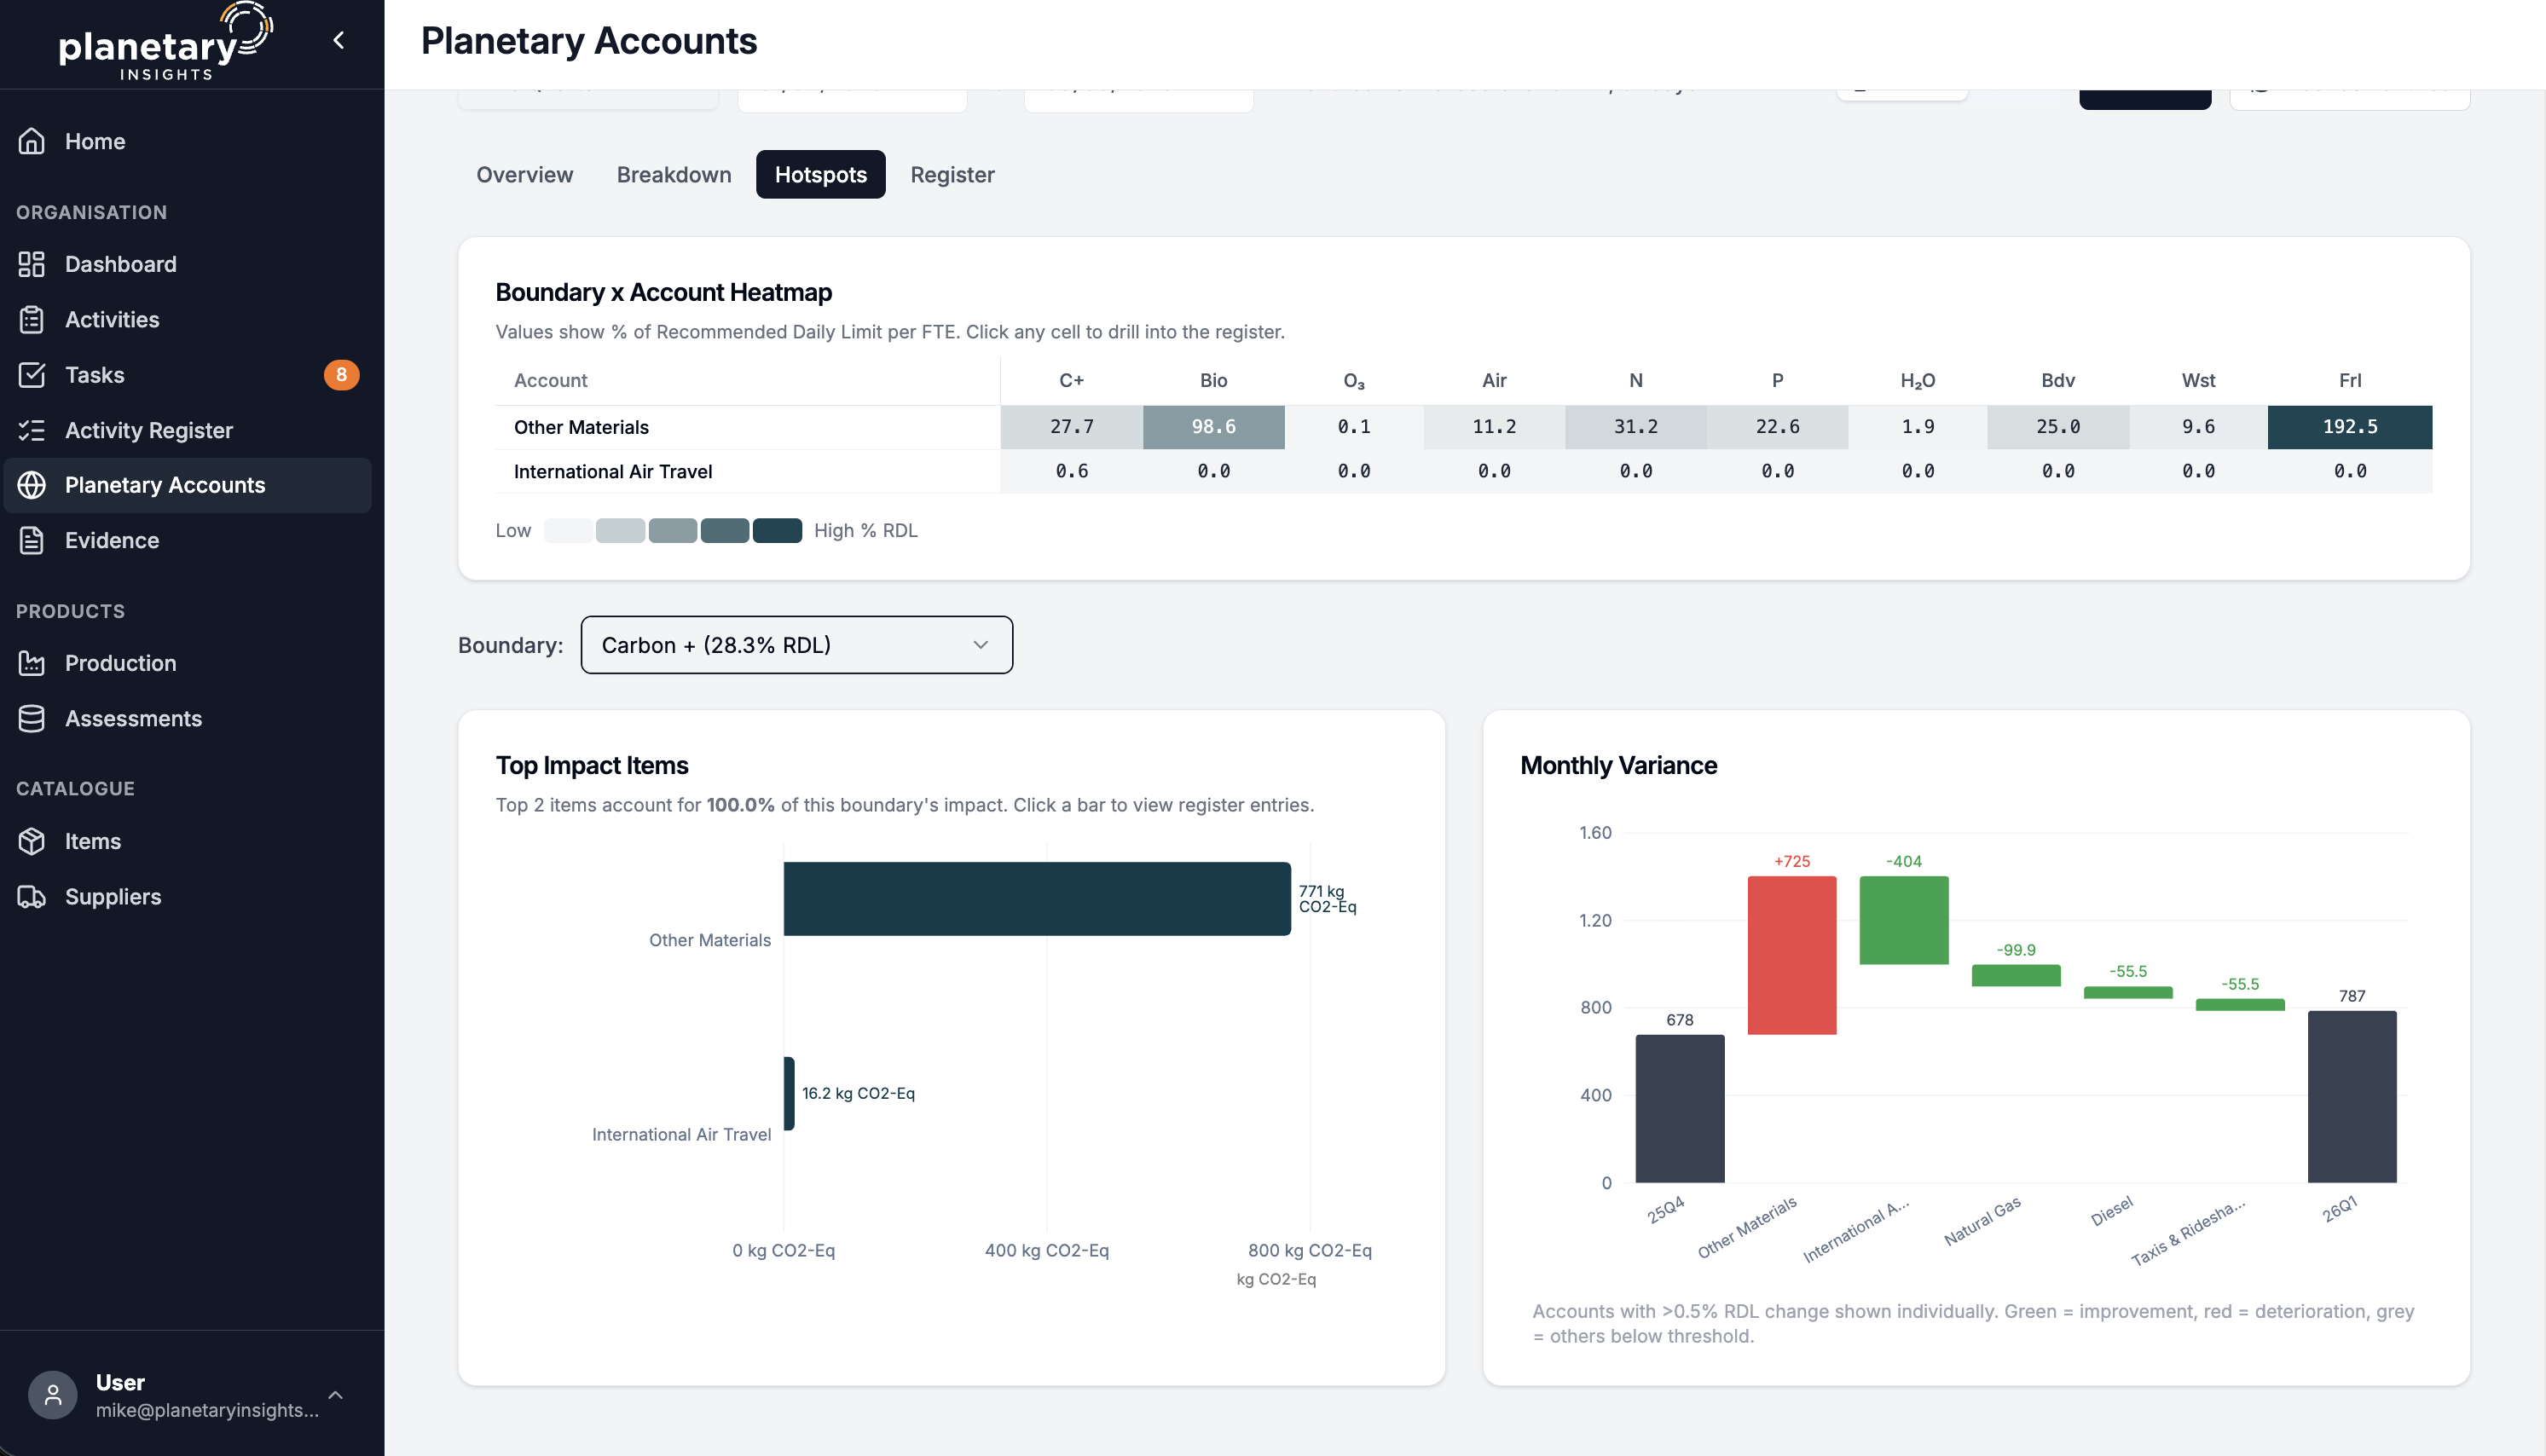Image resolution: width=2546 pixels, height=1456 pixels.
Task: Open Dashboard in the sidebar
Action: [x=188, y=264]
